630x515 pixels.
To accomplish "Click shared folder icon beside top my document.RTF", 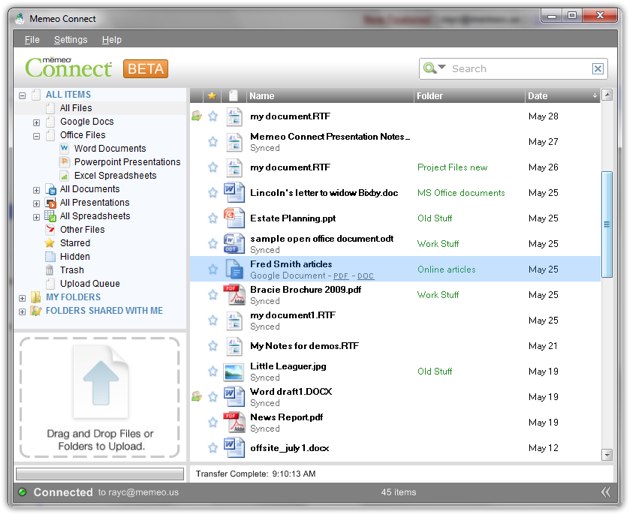I will [196, 116].
